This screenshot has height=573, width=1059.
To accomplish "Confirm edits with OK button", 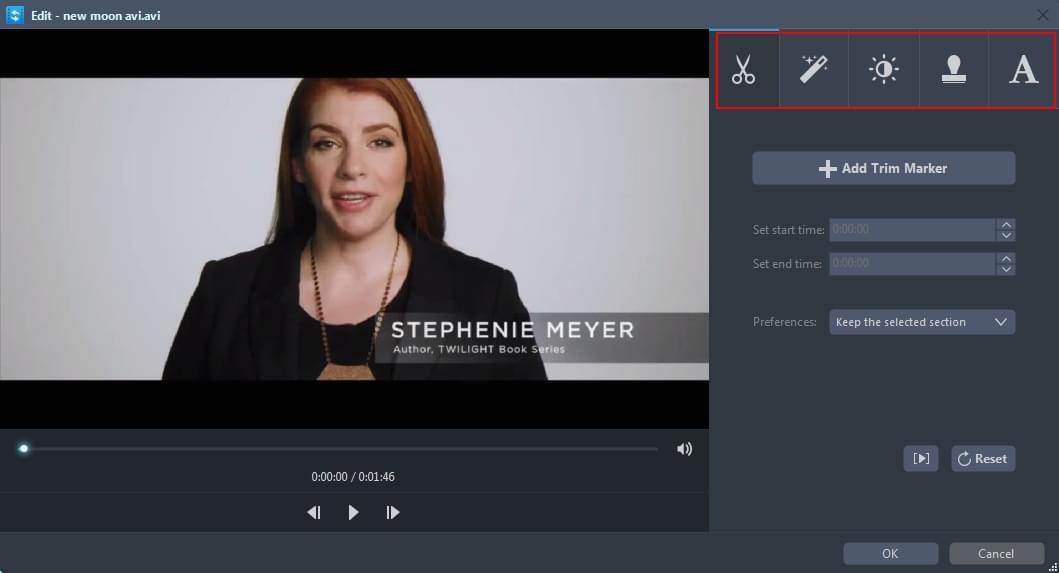I will 890,553.
